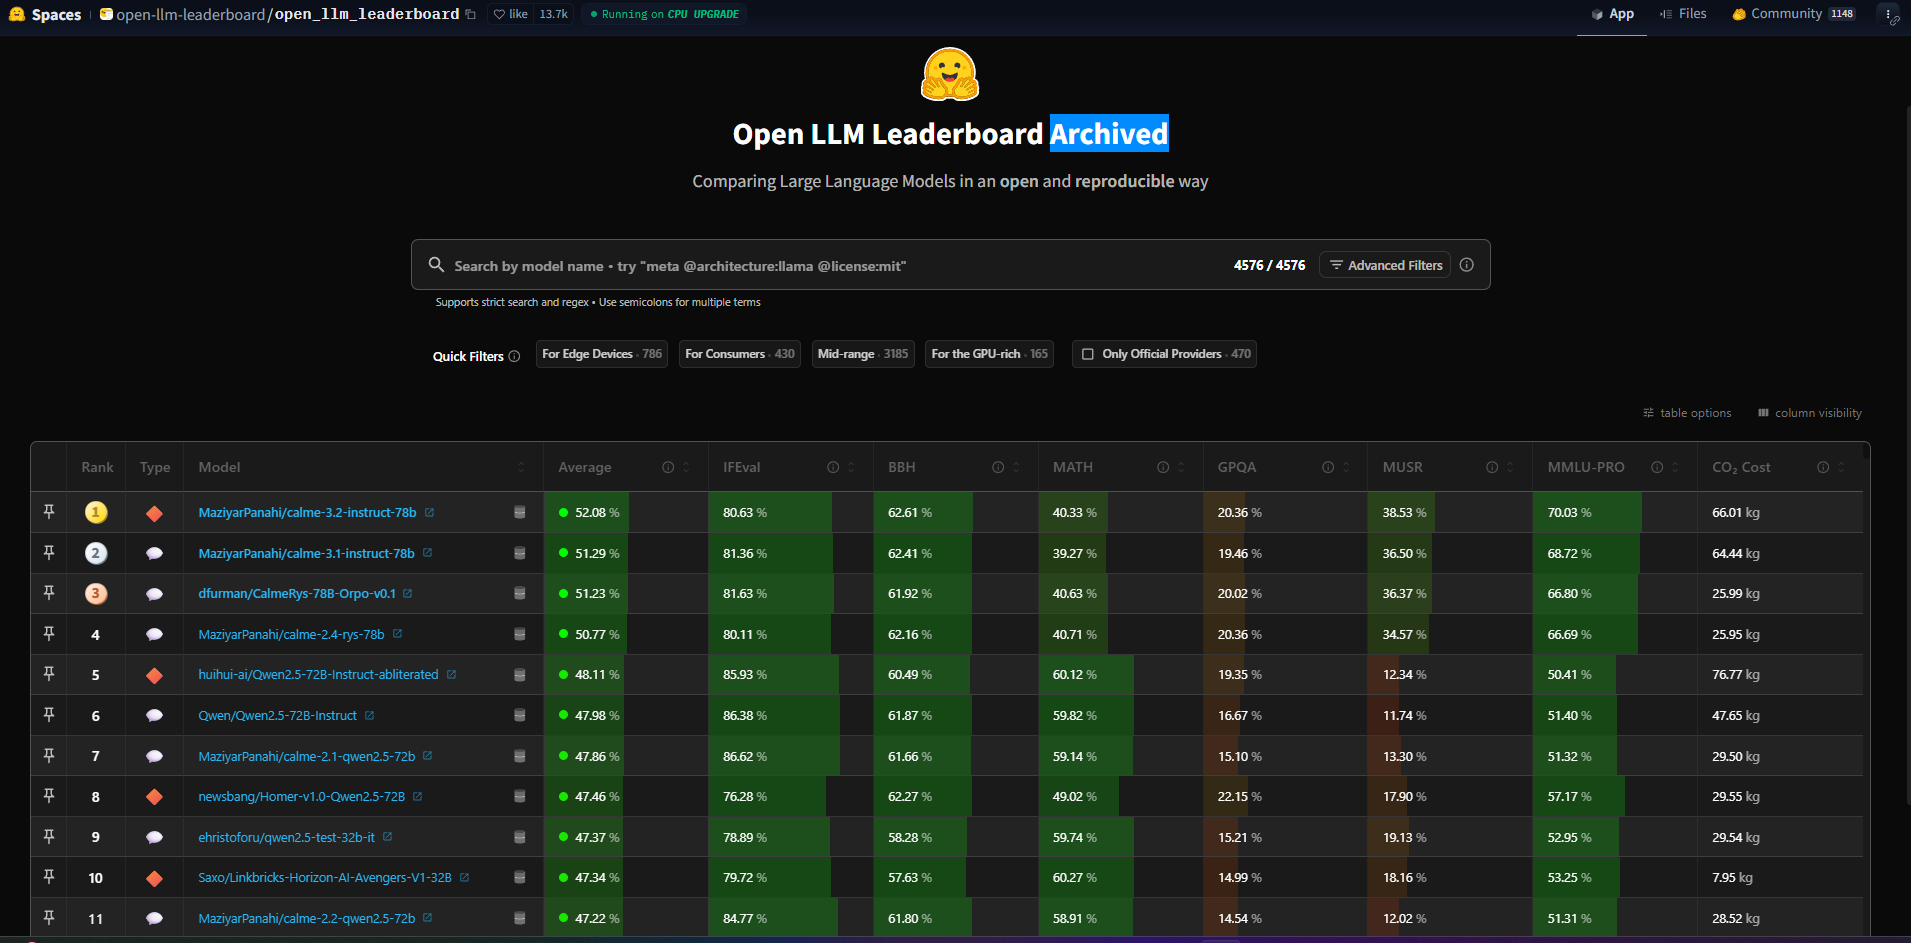Pin the calme-3.1-instruct-78b row

click(x=49, y=552)
